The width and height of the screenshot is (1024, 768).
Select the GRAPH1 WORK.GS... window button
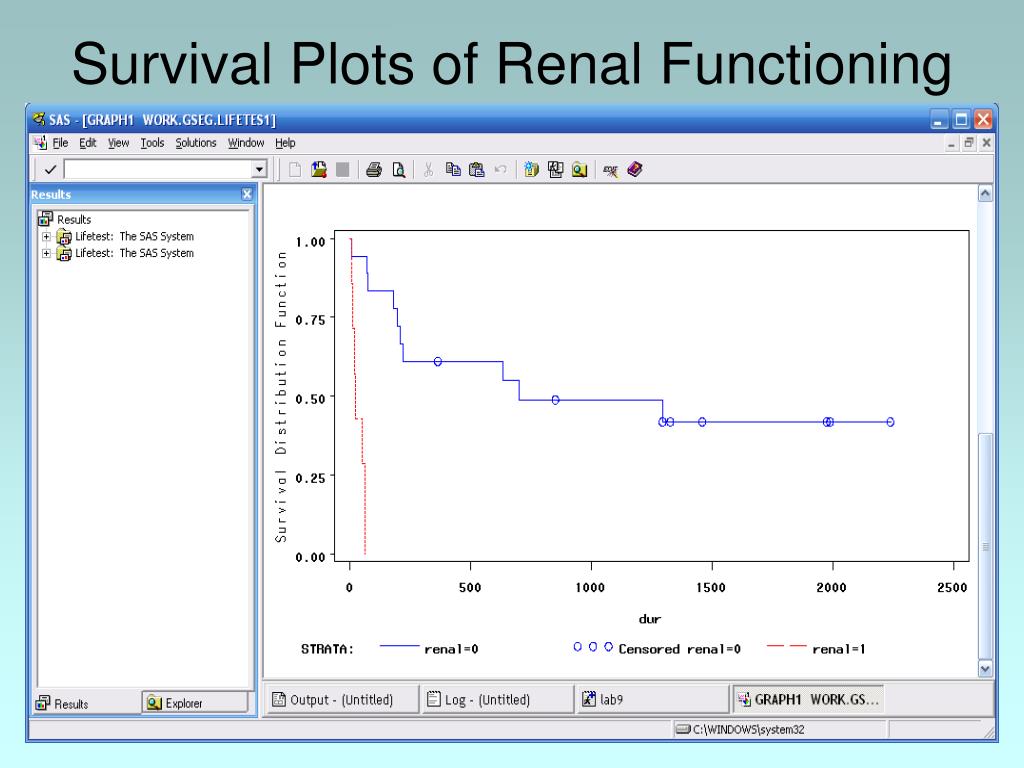(x=808, y=699)
